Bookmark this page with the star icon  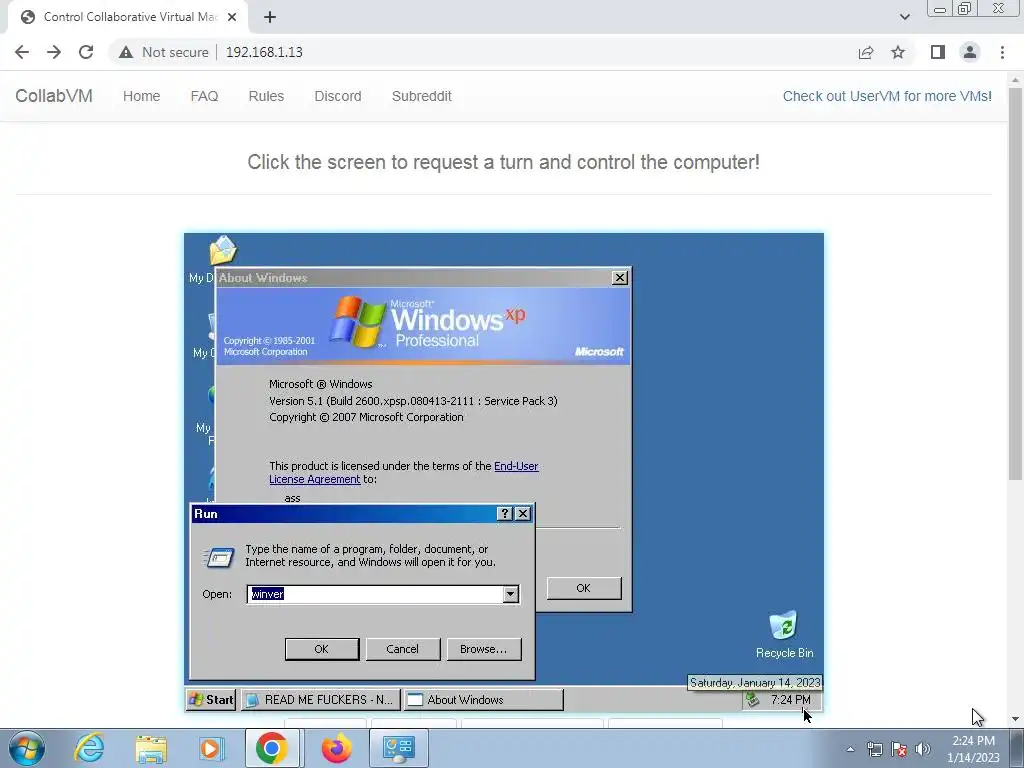pos(898,52)
